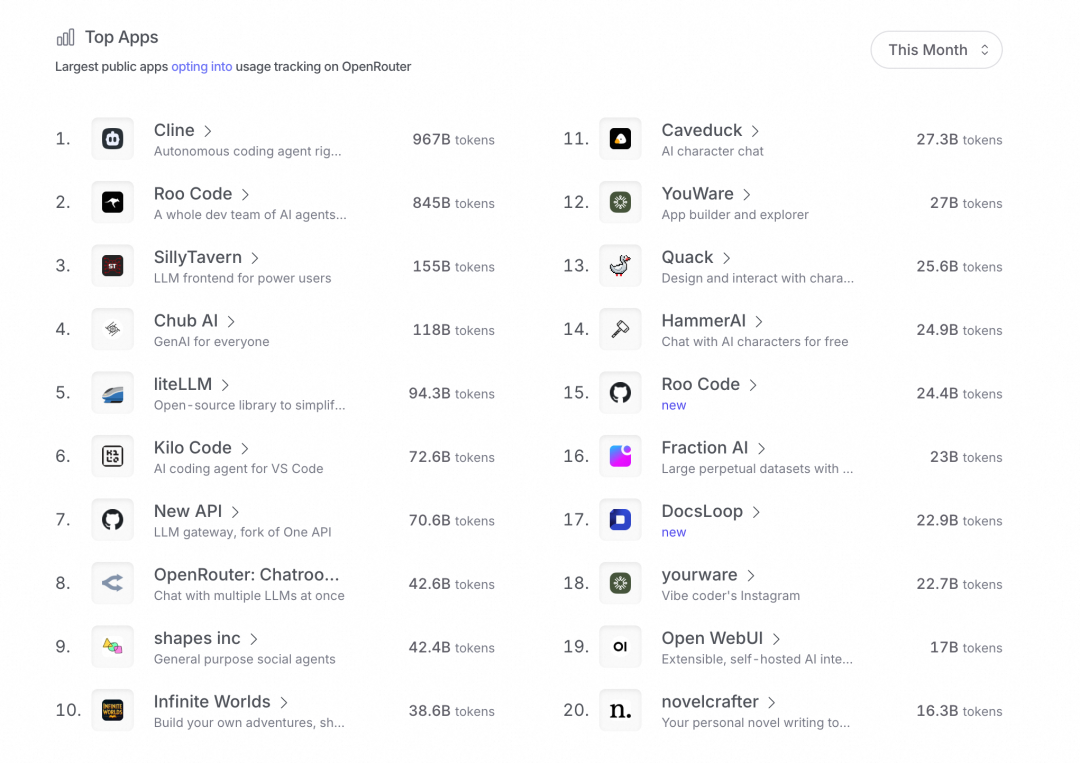The image size is (1080, 763).
Task: Open the SillyTavern red ST icon
Action: click(x=112, y=266)
